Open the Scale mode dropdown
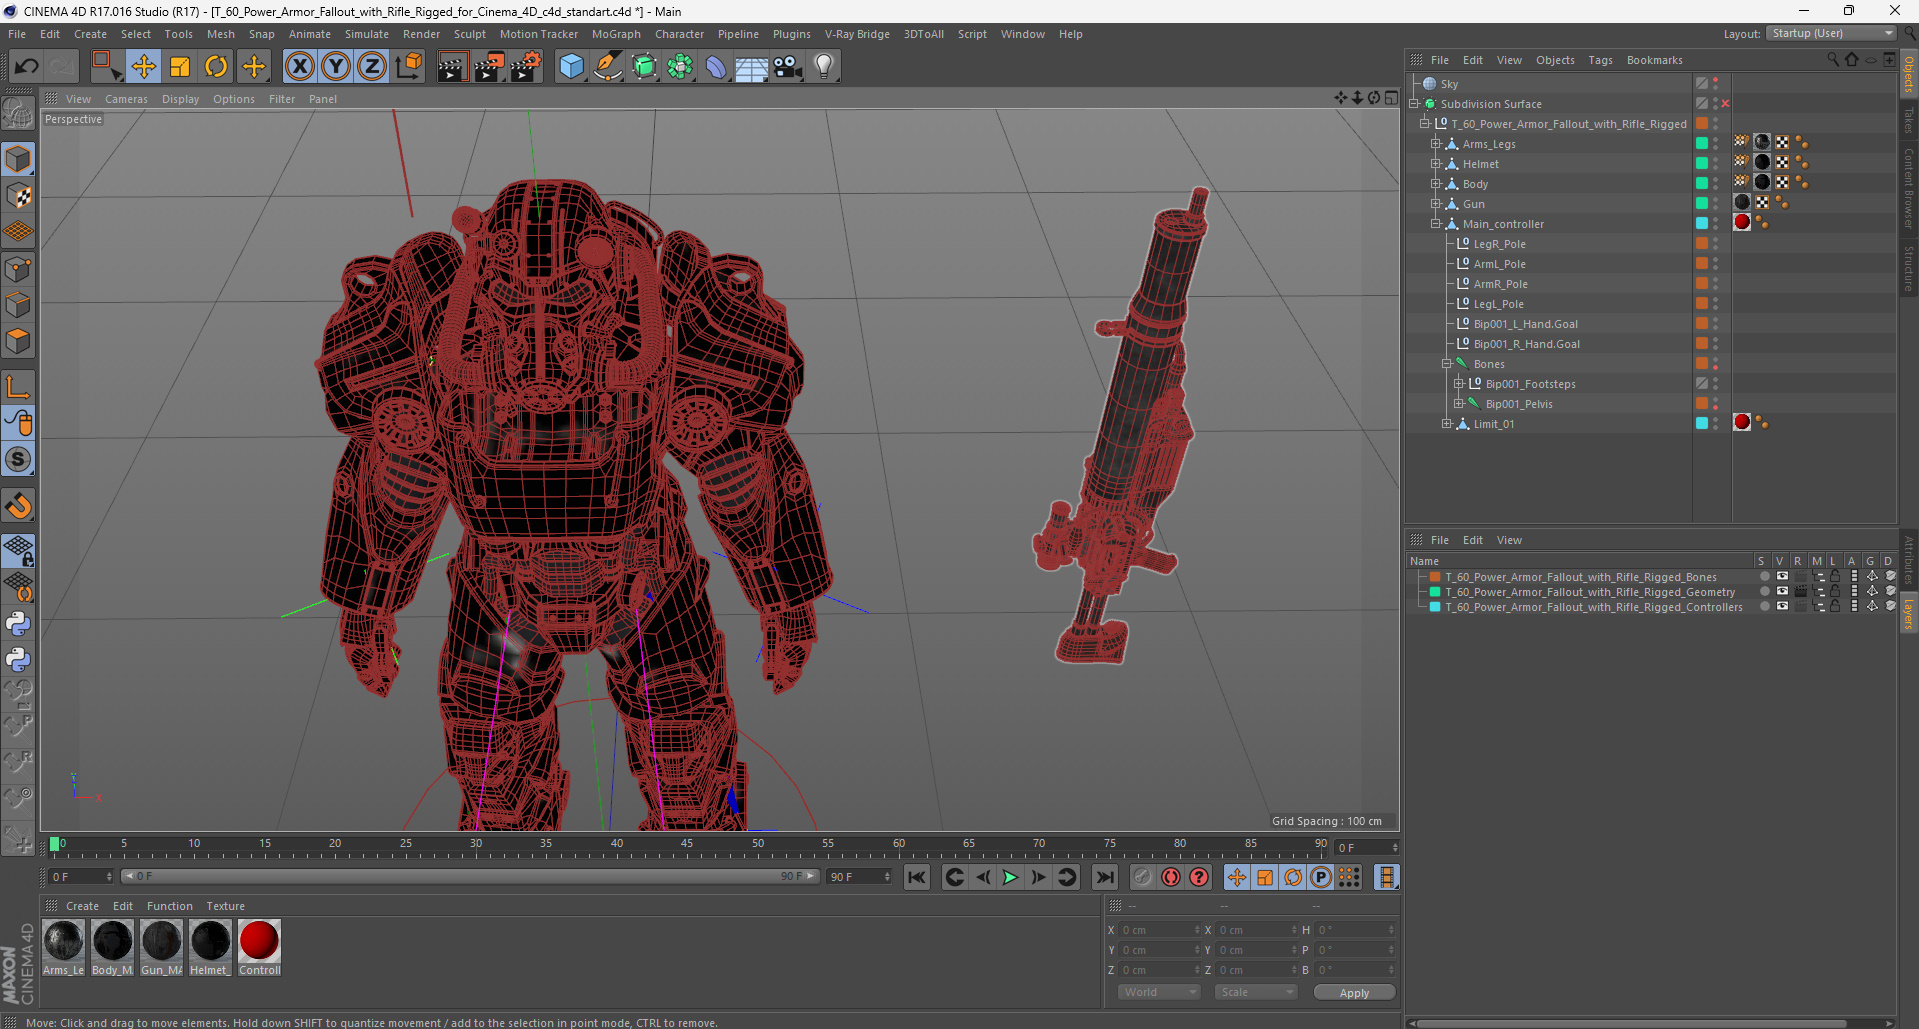 tap(1256, 992)
